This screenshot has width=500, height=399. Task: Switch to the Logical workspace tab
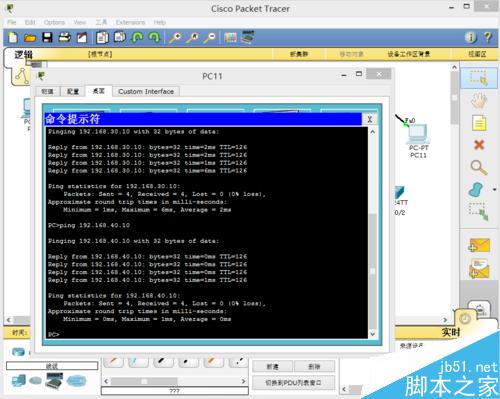pyautogui.click(x=23, y=54)
